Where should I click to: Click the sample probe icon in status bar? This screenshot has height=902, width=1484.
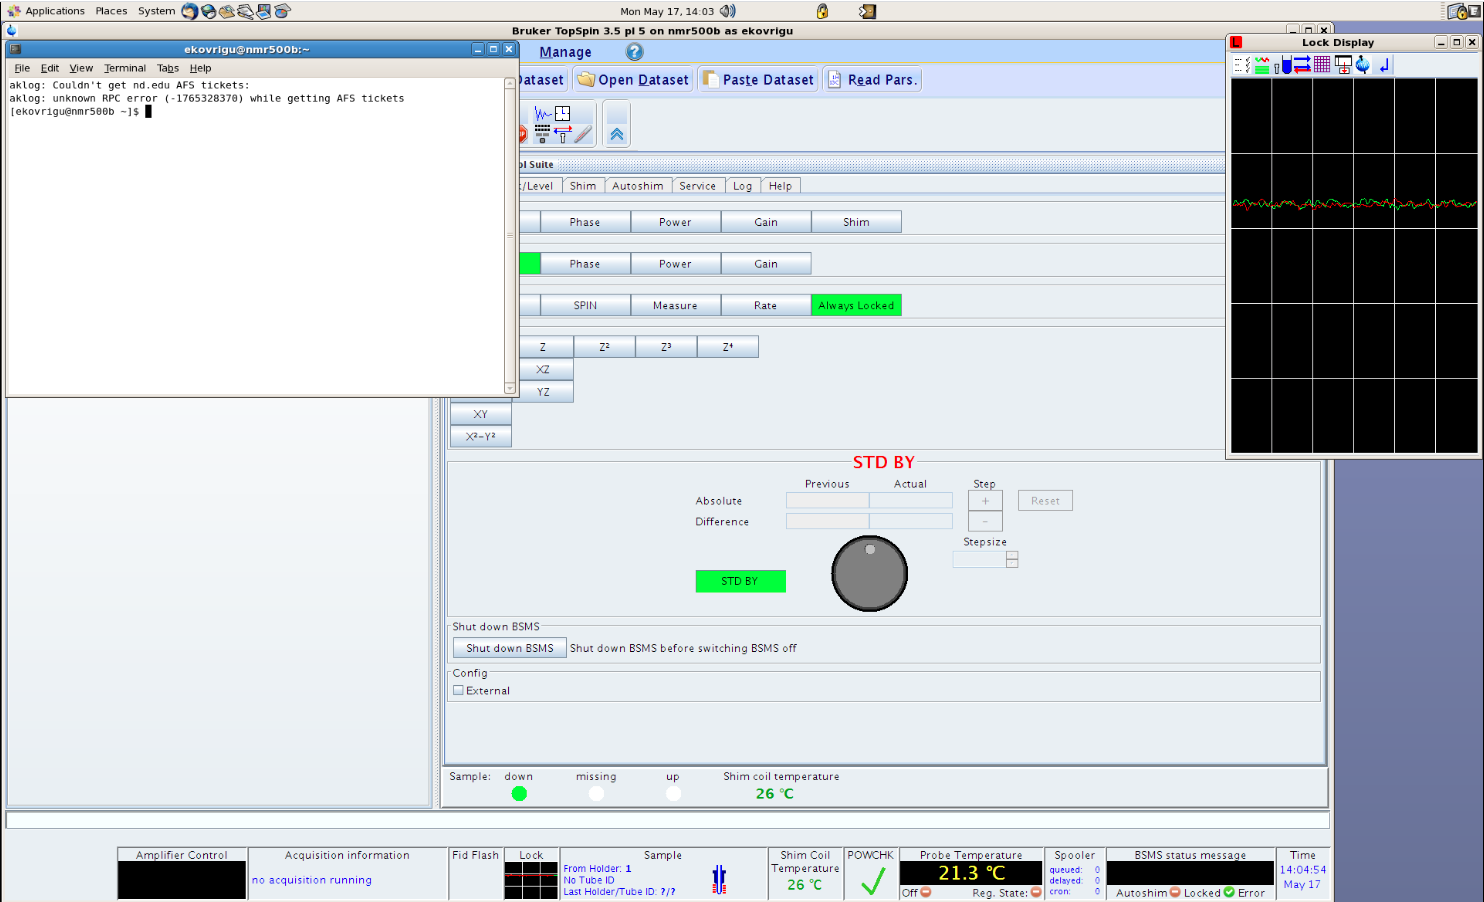(719, 879)
